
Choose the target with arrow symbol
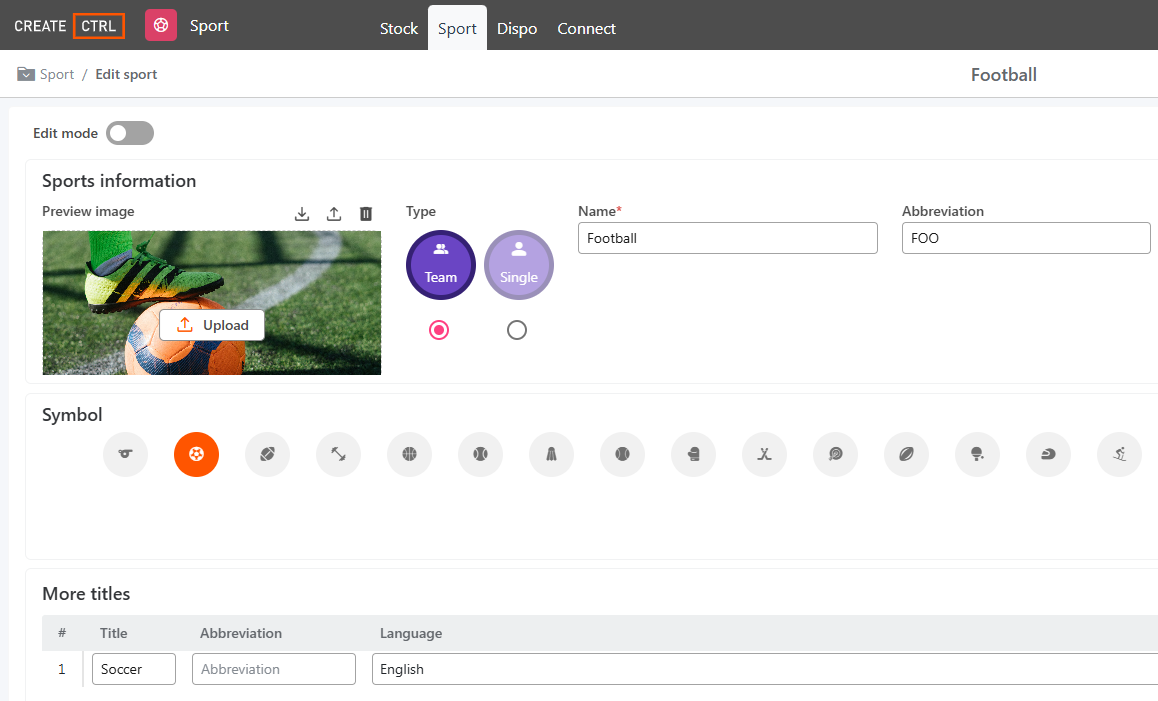click(x=835, y=454)
